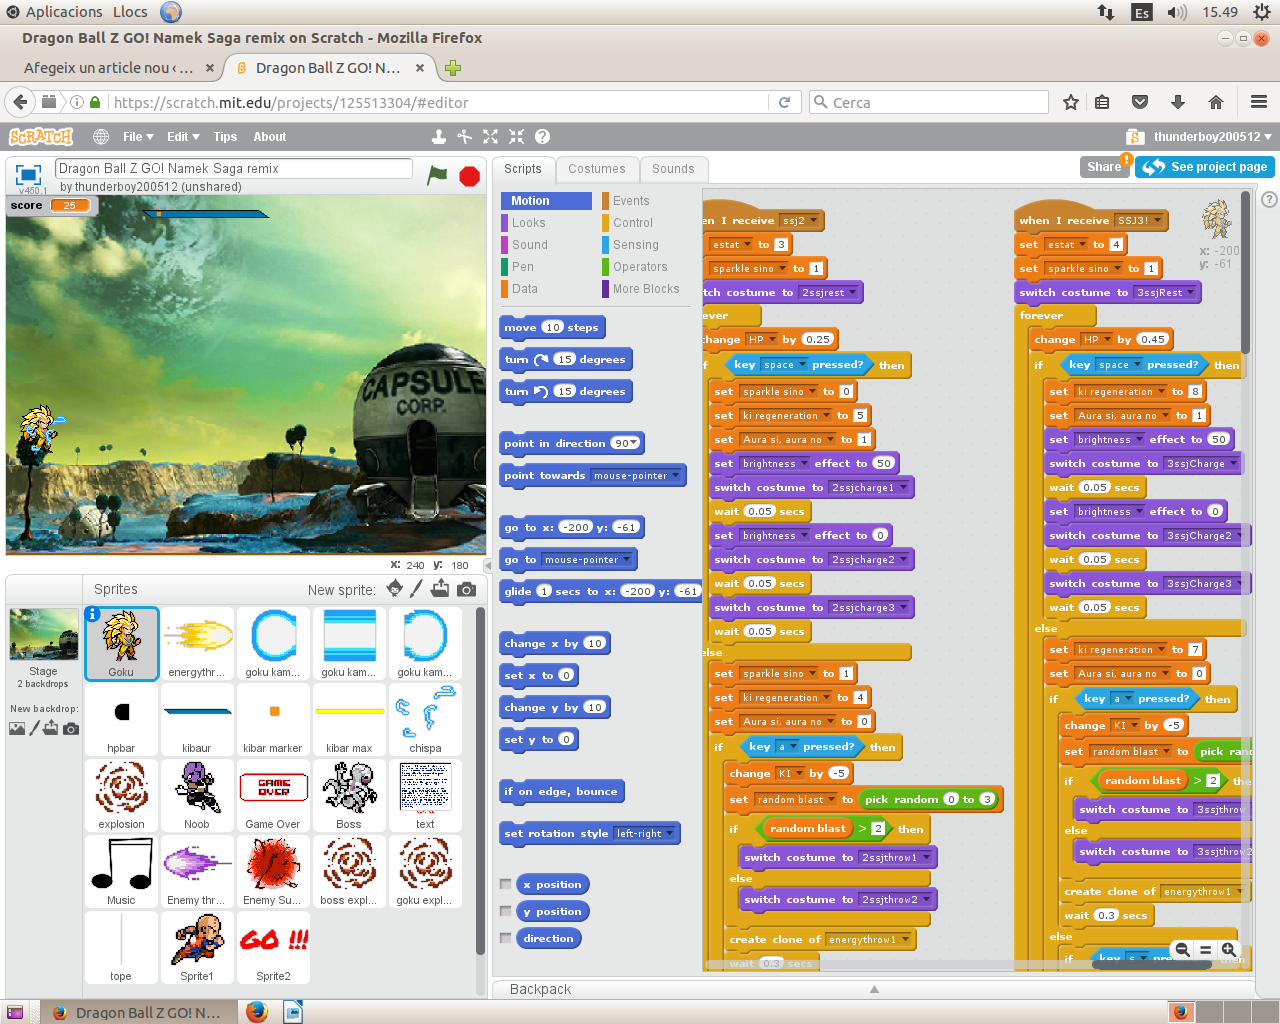Open the File menu dropdown
The width and height of the screenshot is (1280, 1024).
coord(137,137)
